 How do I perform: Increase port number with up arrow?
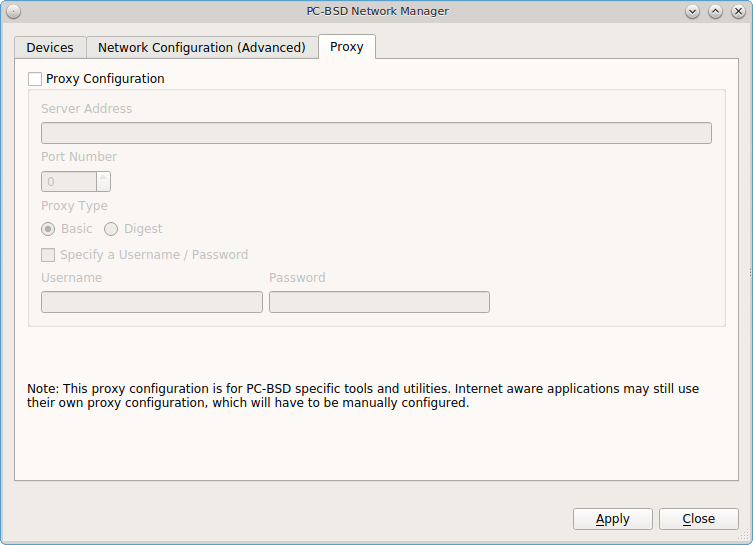103,177
